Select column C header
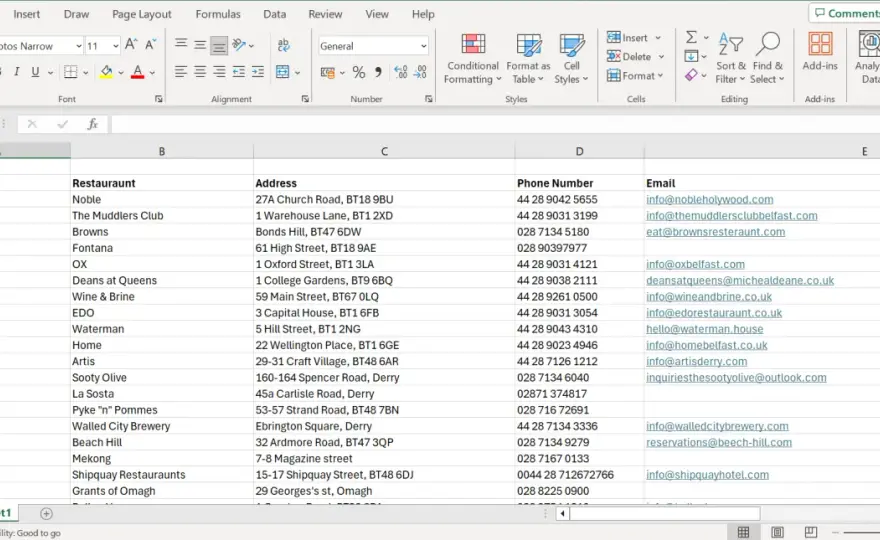880x540 pixels. click(384, 151)
